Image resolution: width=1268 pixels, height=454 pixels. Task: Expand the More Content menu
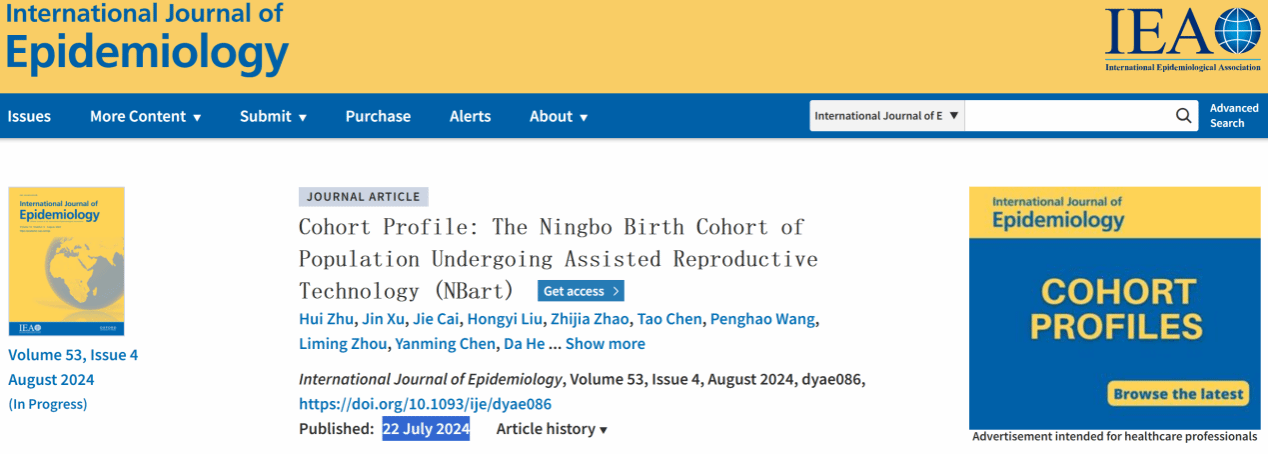(x=145, y=116)
